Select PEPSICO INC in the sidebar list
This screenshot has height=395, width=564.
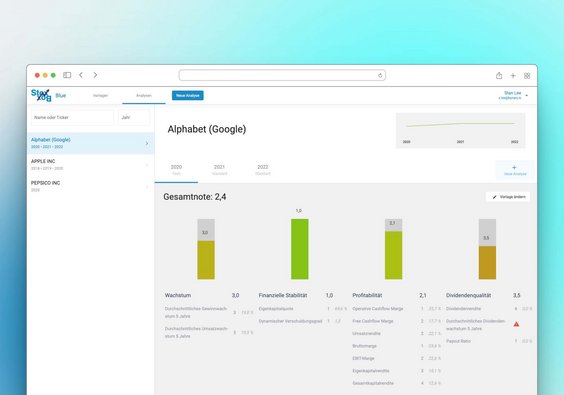tap(91, 186)
